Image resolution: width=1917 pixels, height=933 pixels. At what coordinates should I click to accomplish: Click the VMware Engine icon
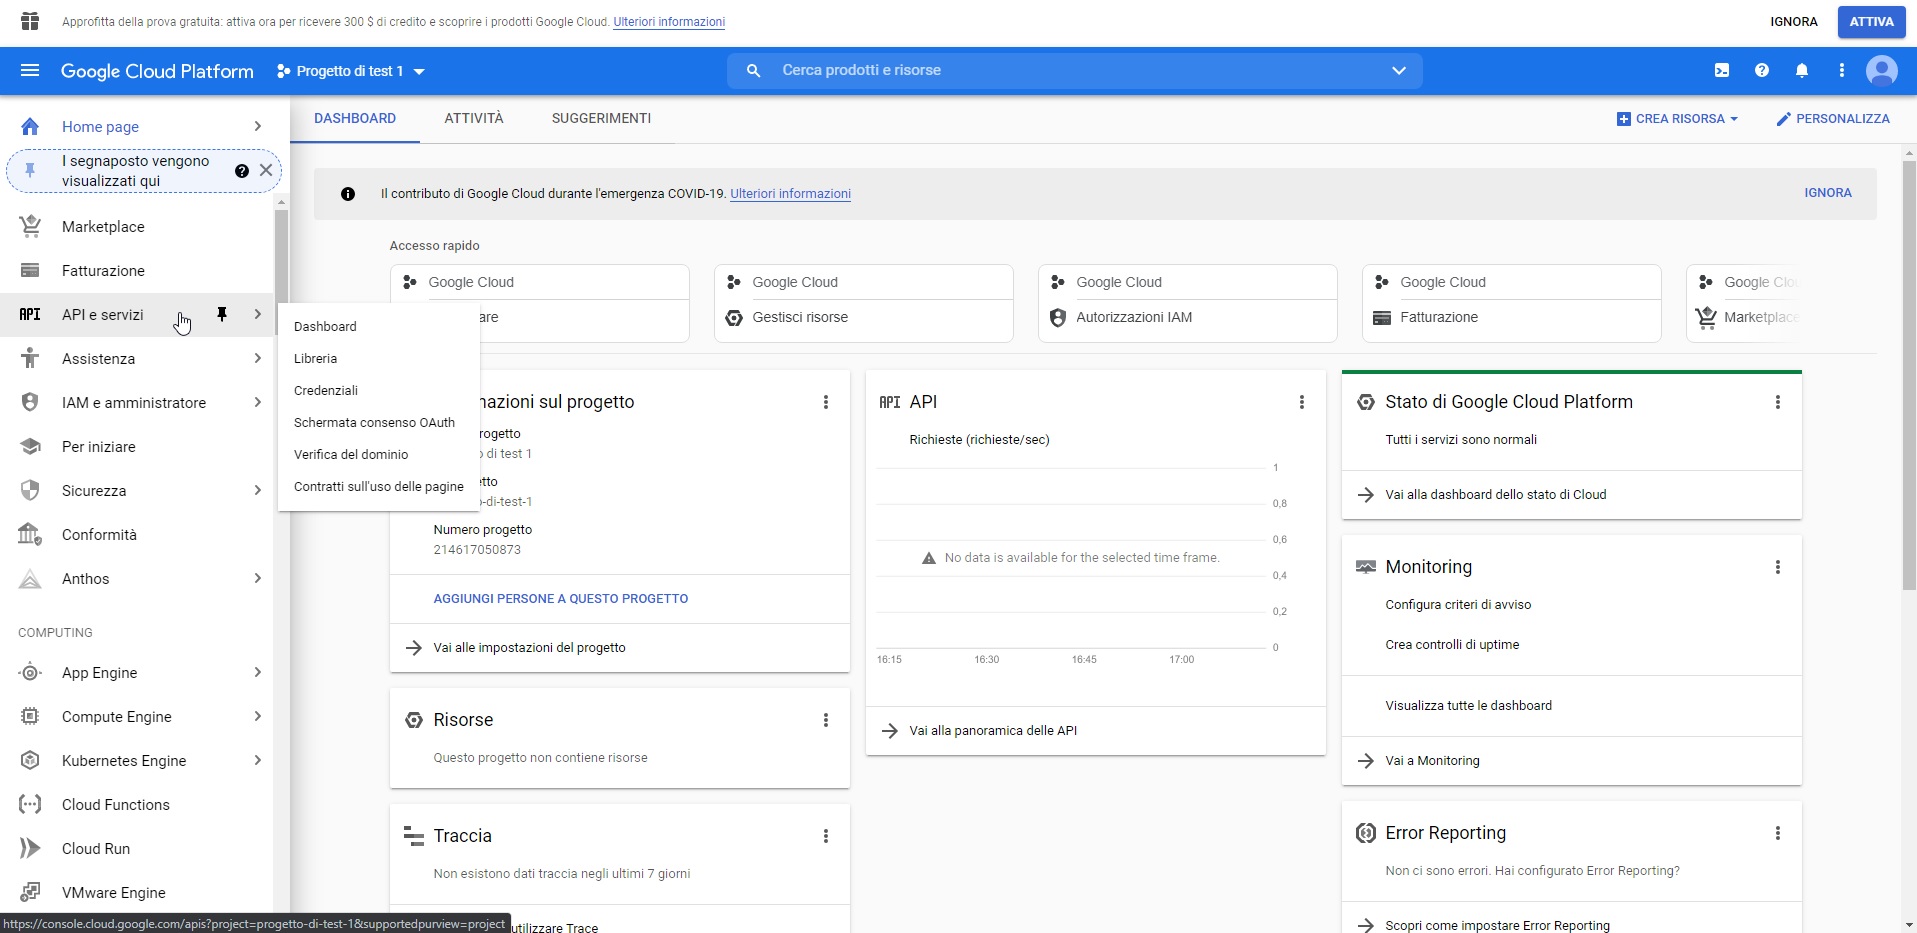point(30,892)
